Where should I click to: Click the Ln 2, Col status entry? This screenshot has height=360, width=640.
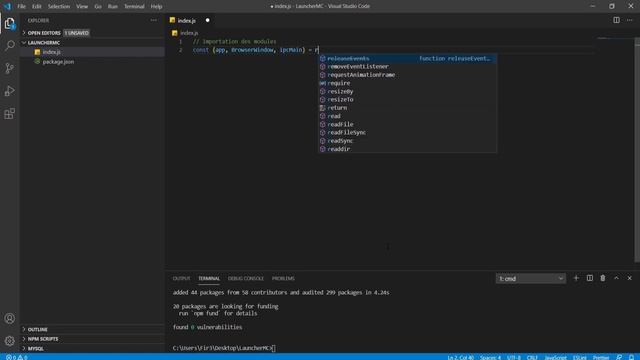(460, 358)
